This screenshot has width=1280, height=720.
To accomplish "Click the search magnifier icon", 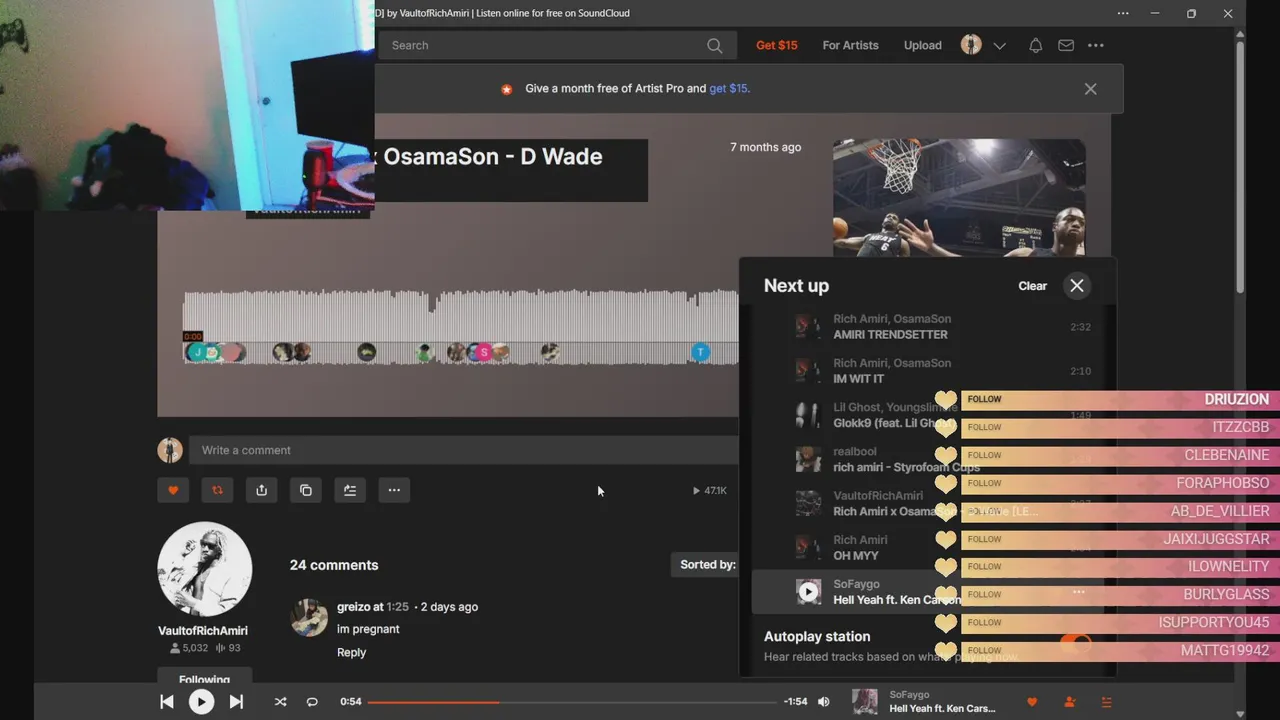I will (x=714, y=45).
